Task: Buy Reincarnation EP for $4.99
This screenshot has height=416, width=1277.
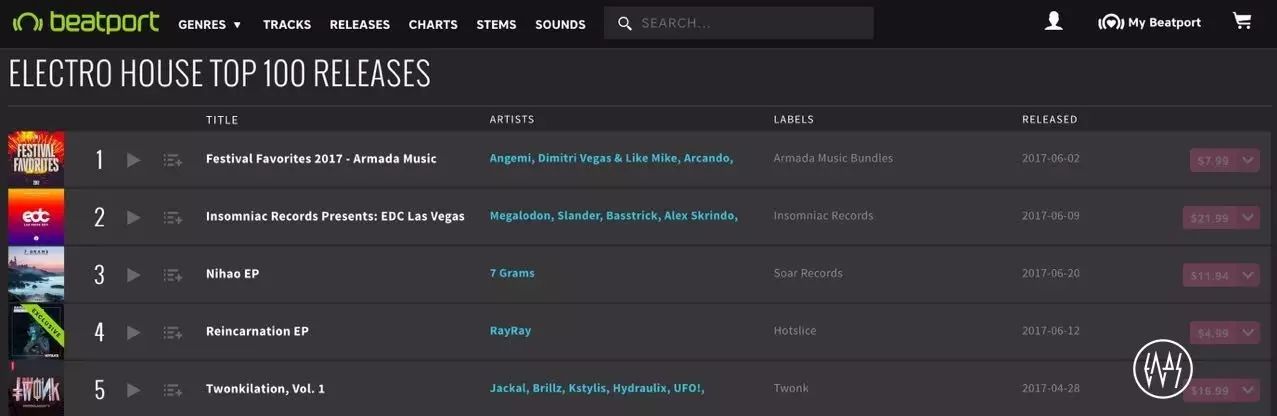Action: click(x=1213, y=333)
